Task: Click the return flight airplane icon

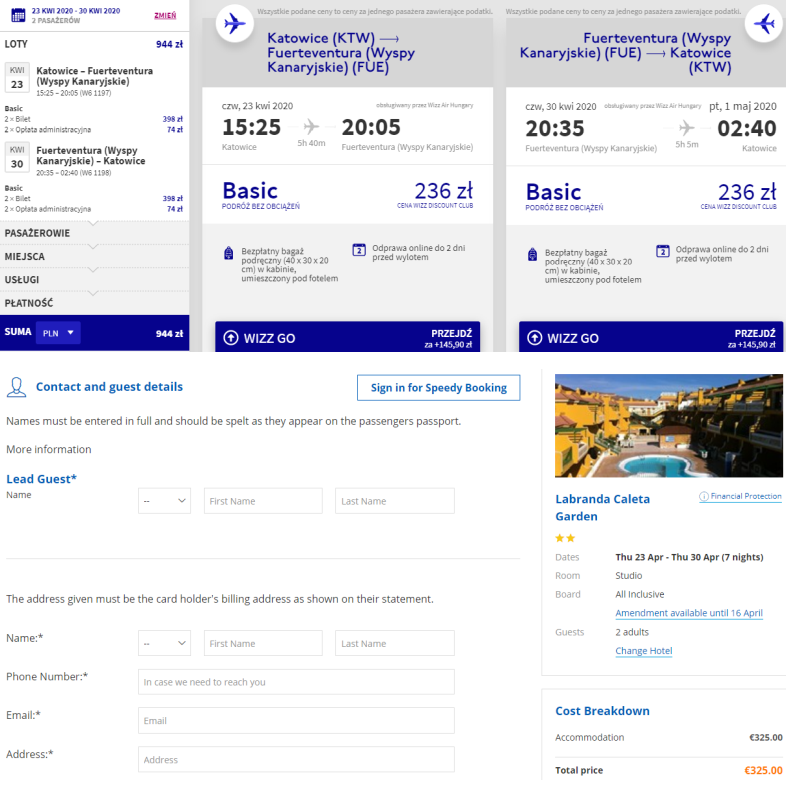Action: [764, 23]
